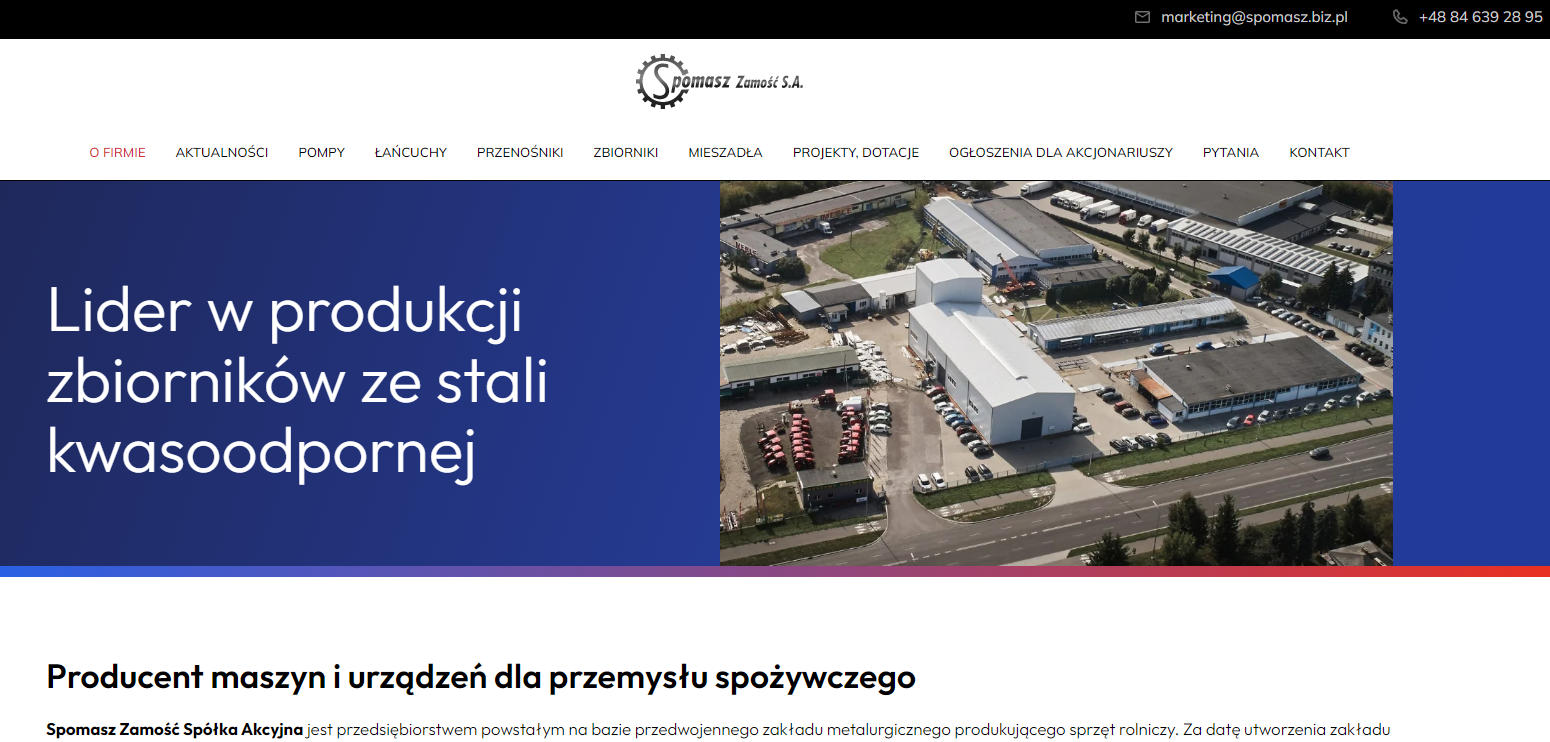Select POMPY in the navigation

[321, 153]
